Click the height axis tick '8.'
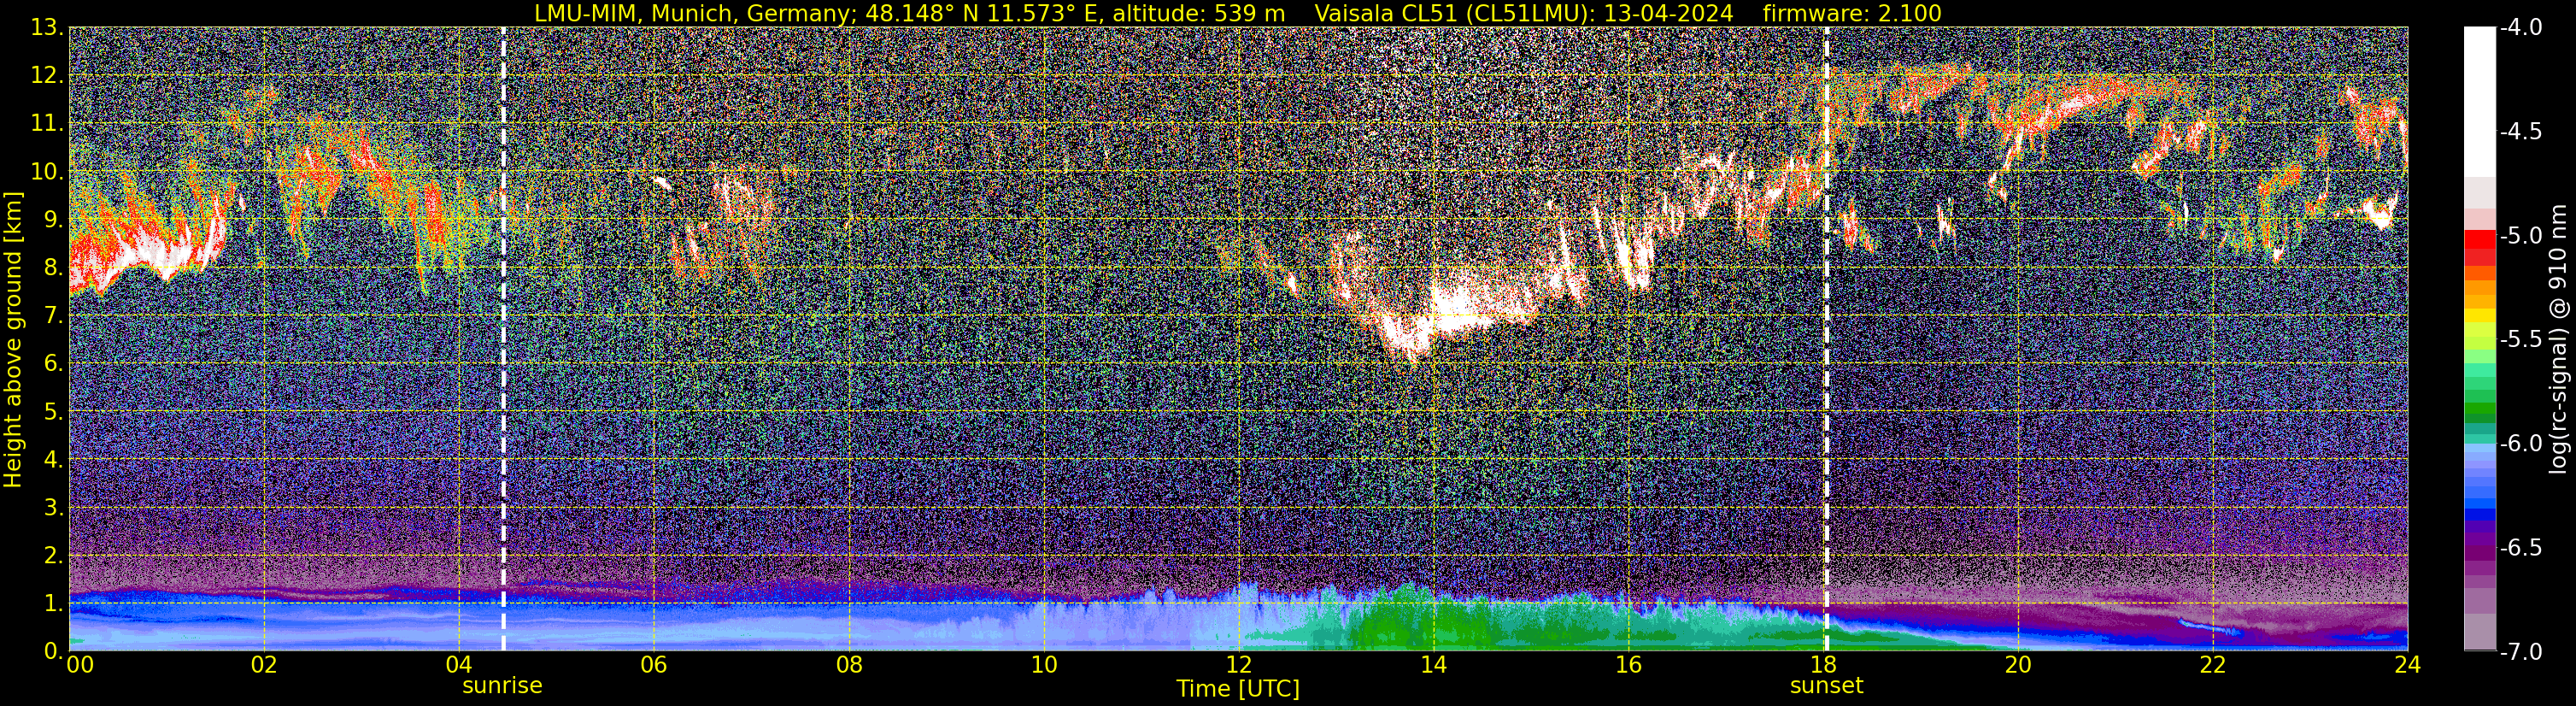Screen dimensions: 2576x706 pos(52,268)
